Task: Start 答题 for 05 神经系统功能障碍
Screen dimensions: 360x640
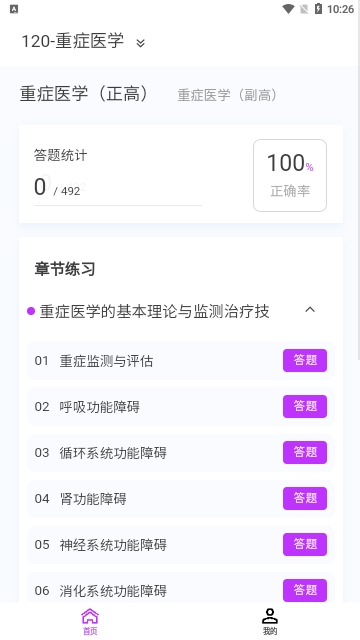Action: [x=305, y=544]
